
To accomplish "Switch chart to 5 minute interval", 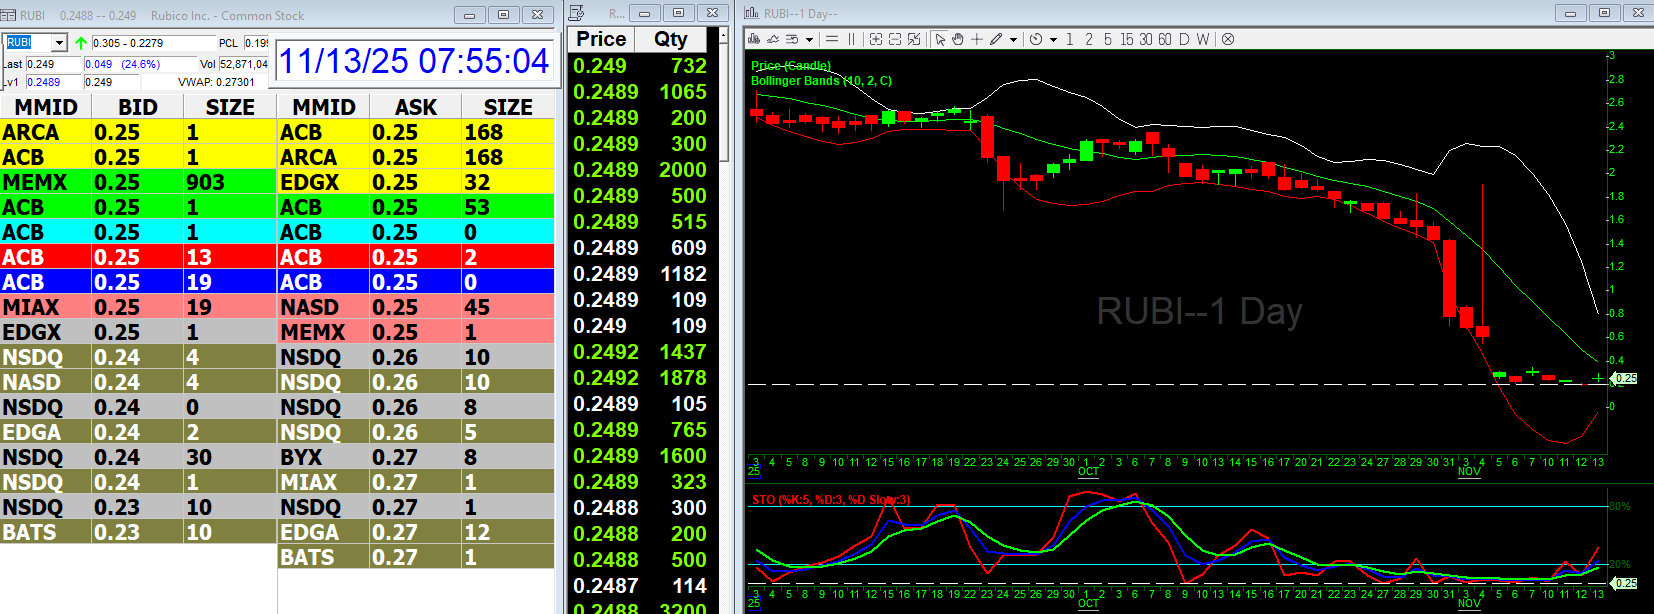I will coord(1108,39).
